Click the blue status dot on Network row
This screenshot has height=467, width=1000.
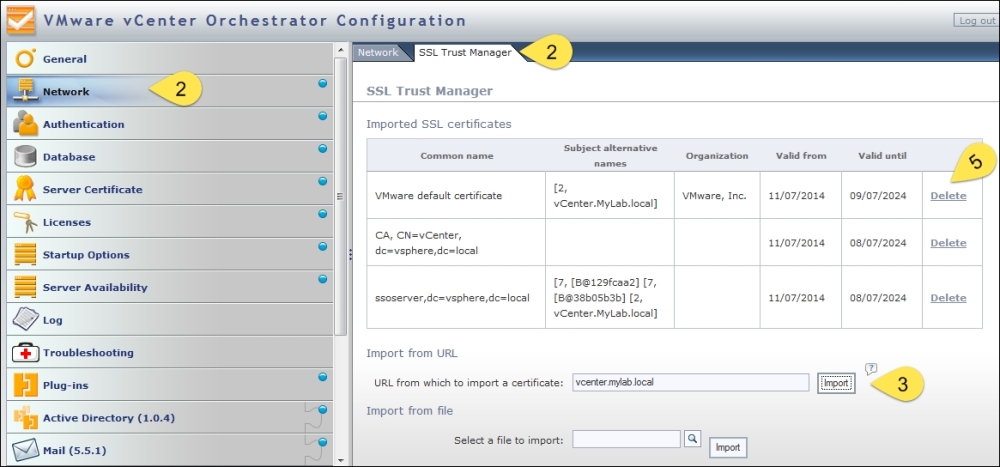point(323,83)
